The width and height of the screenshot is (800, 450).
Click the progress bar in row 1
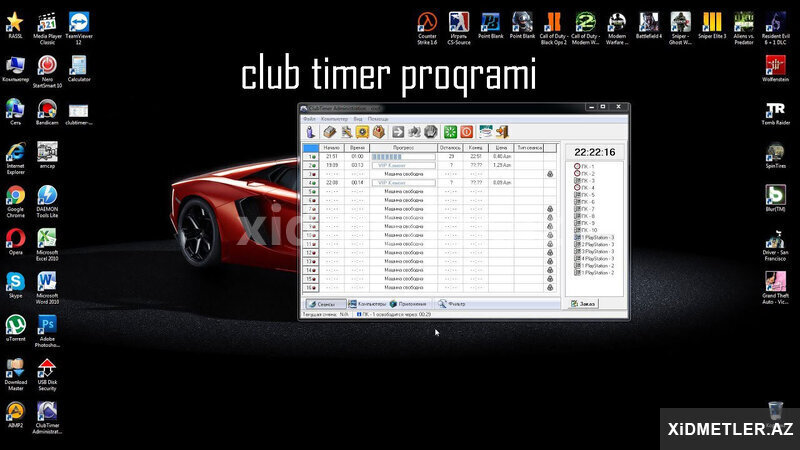point(403,157)
